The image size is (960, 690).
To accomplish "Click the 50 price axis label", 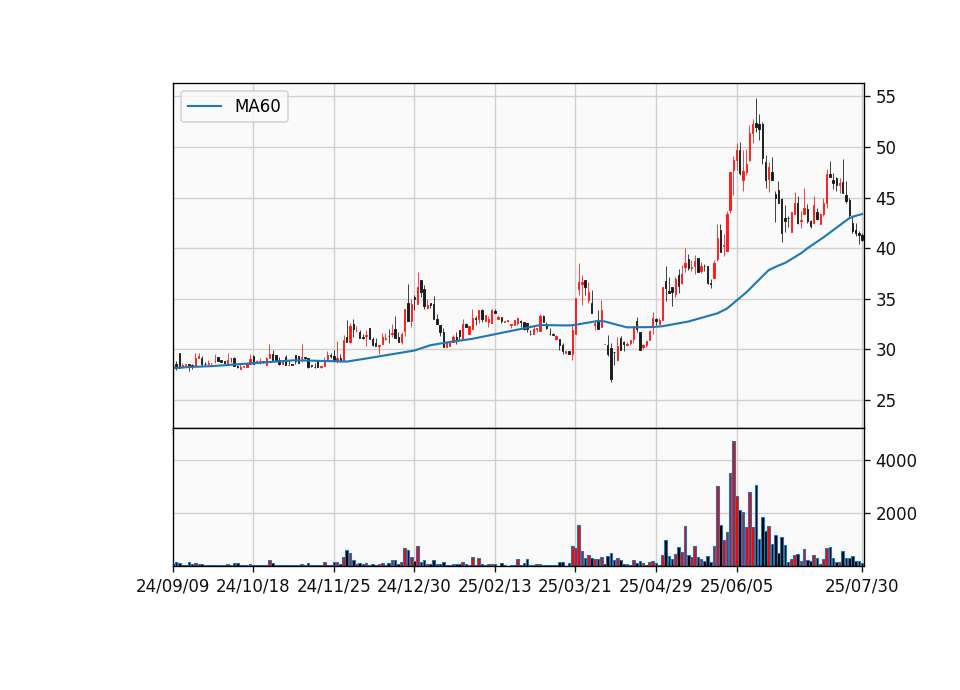I will pyautogui.click(x=885, y=148).
